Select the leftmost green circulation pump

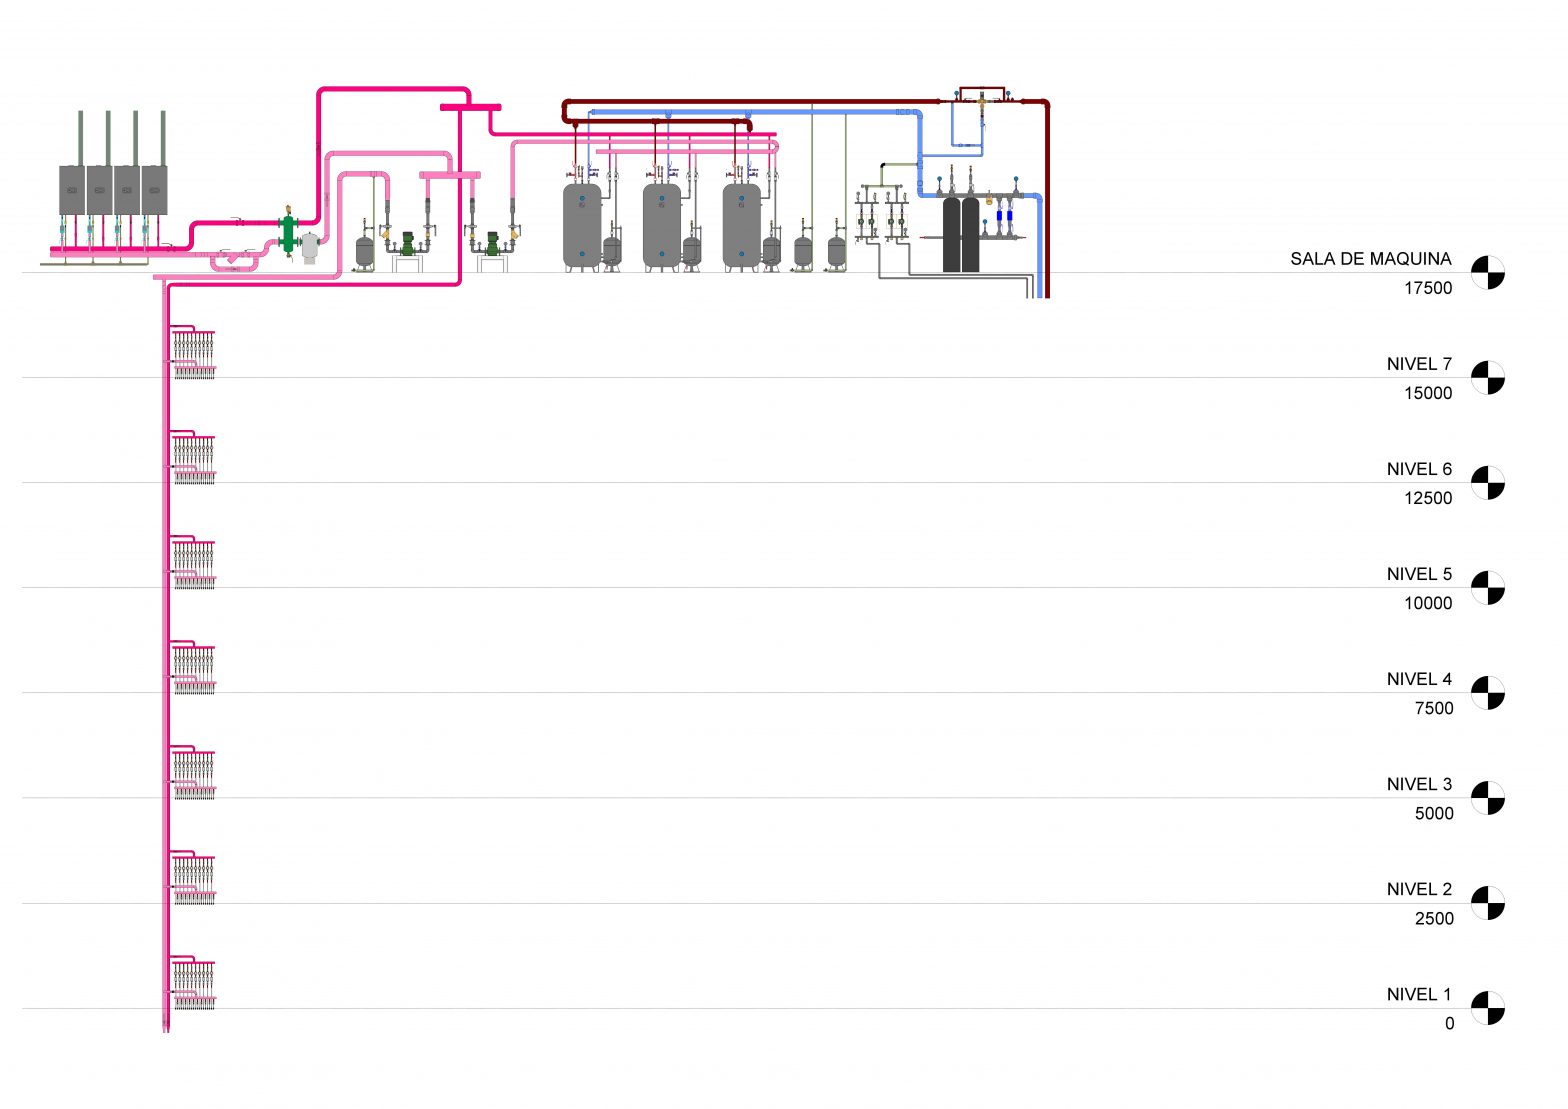(x=407, y=243)
